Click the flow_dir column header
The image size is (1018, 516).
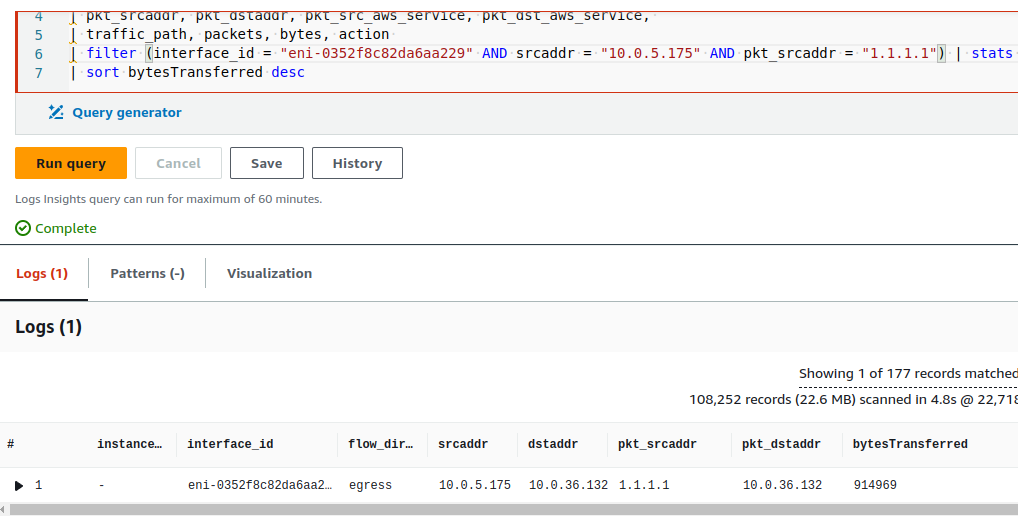(380, 444)
